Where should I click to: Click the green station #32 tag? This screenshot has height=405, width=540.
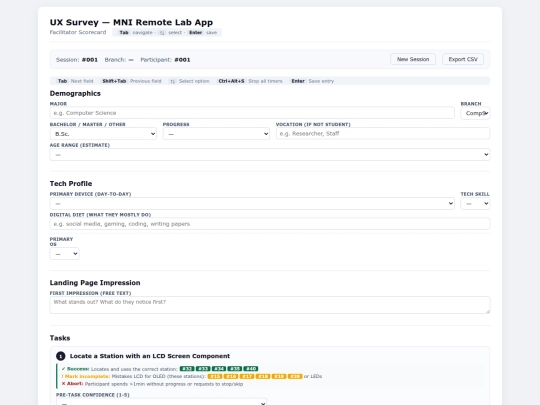(187, 369)
